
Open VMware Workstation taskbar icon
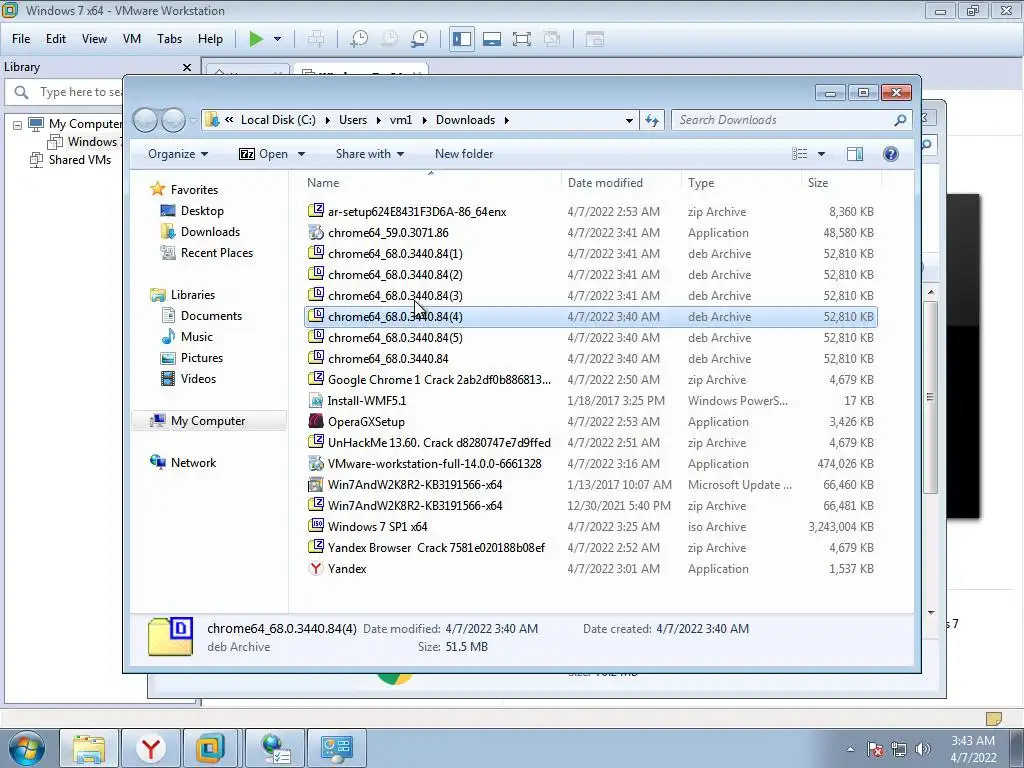pyautogui.click(x=210, y=748)
